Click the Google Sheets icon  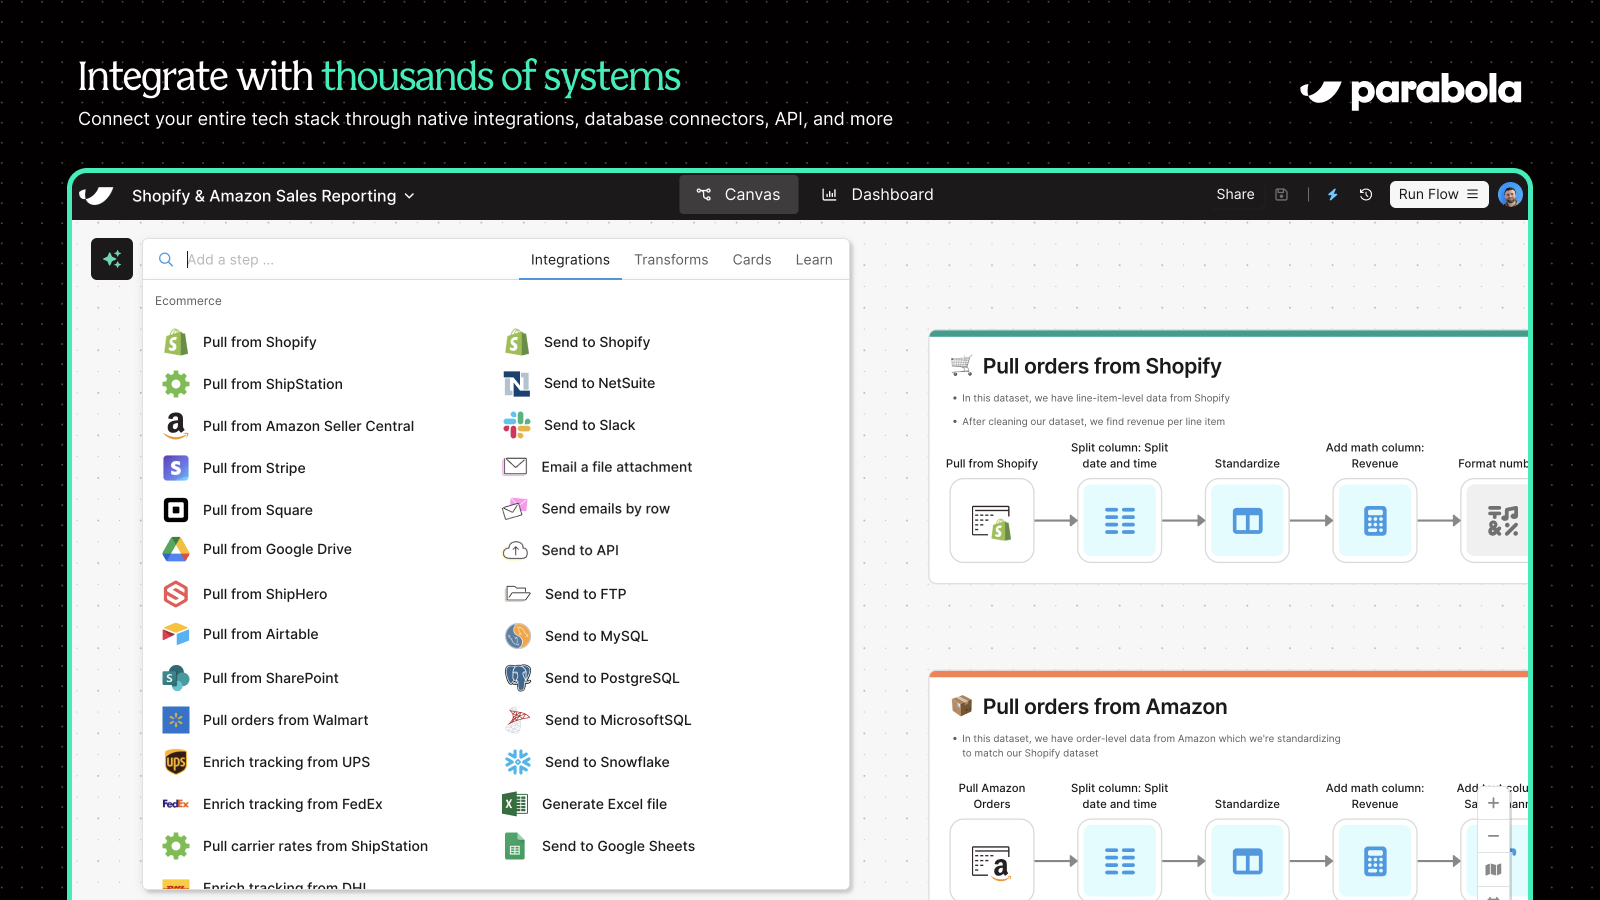pyautogui.click(x=515, y=846)
